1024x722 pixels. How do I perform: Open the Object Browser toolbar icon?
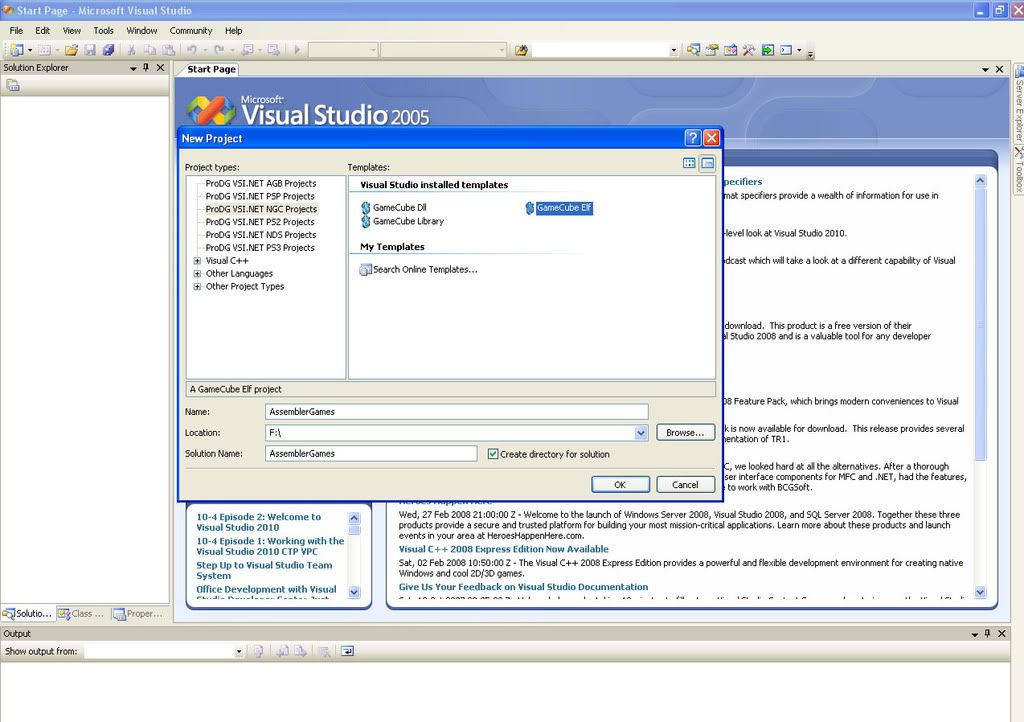pyautogui.click(x=730, y=50)
